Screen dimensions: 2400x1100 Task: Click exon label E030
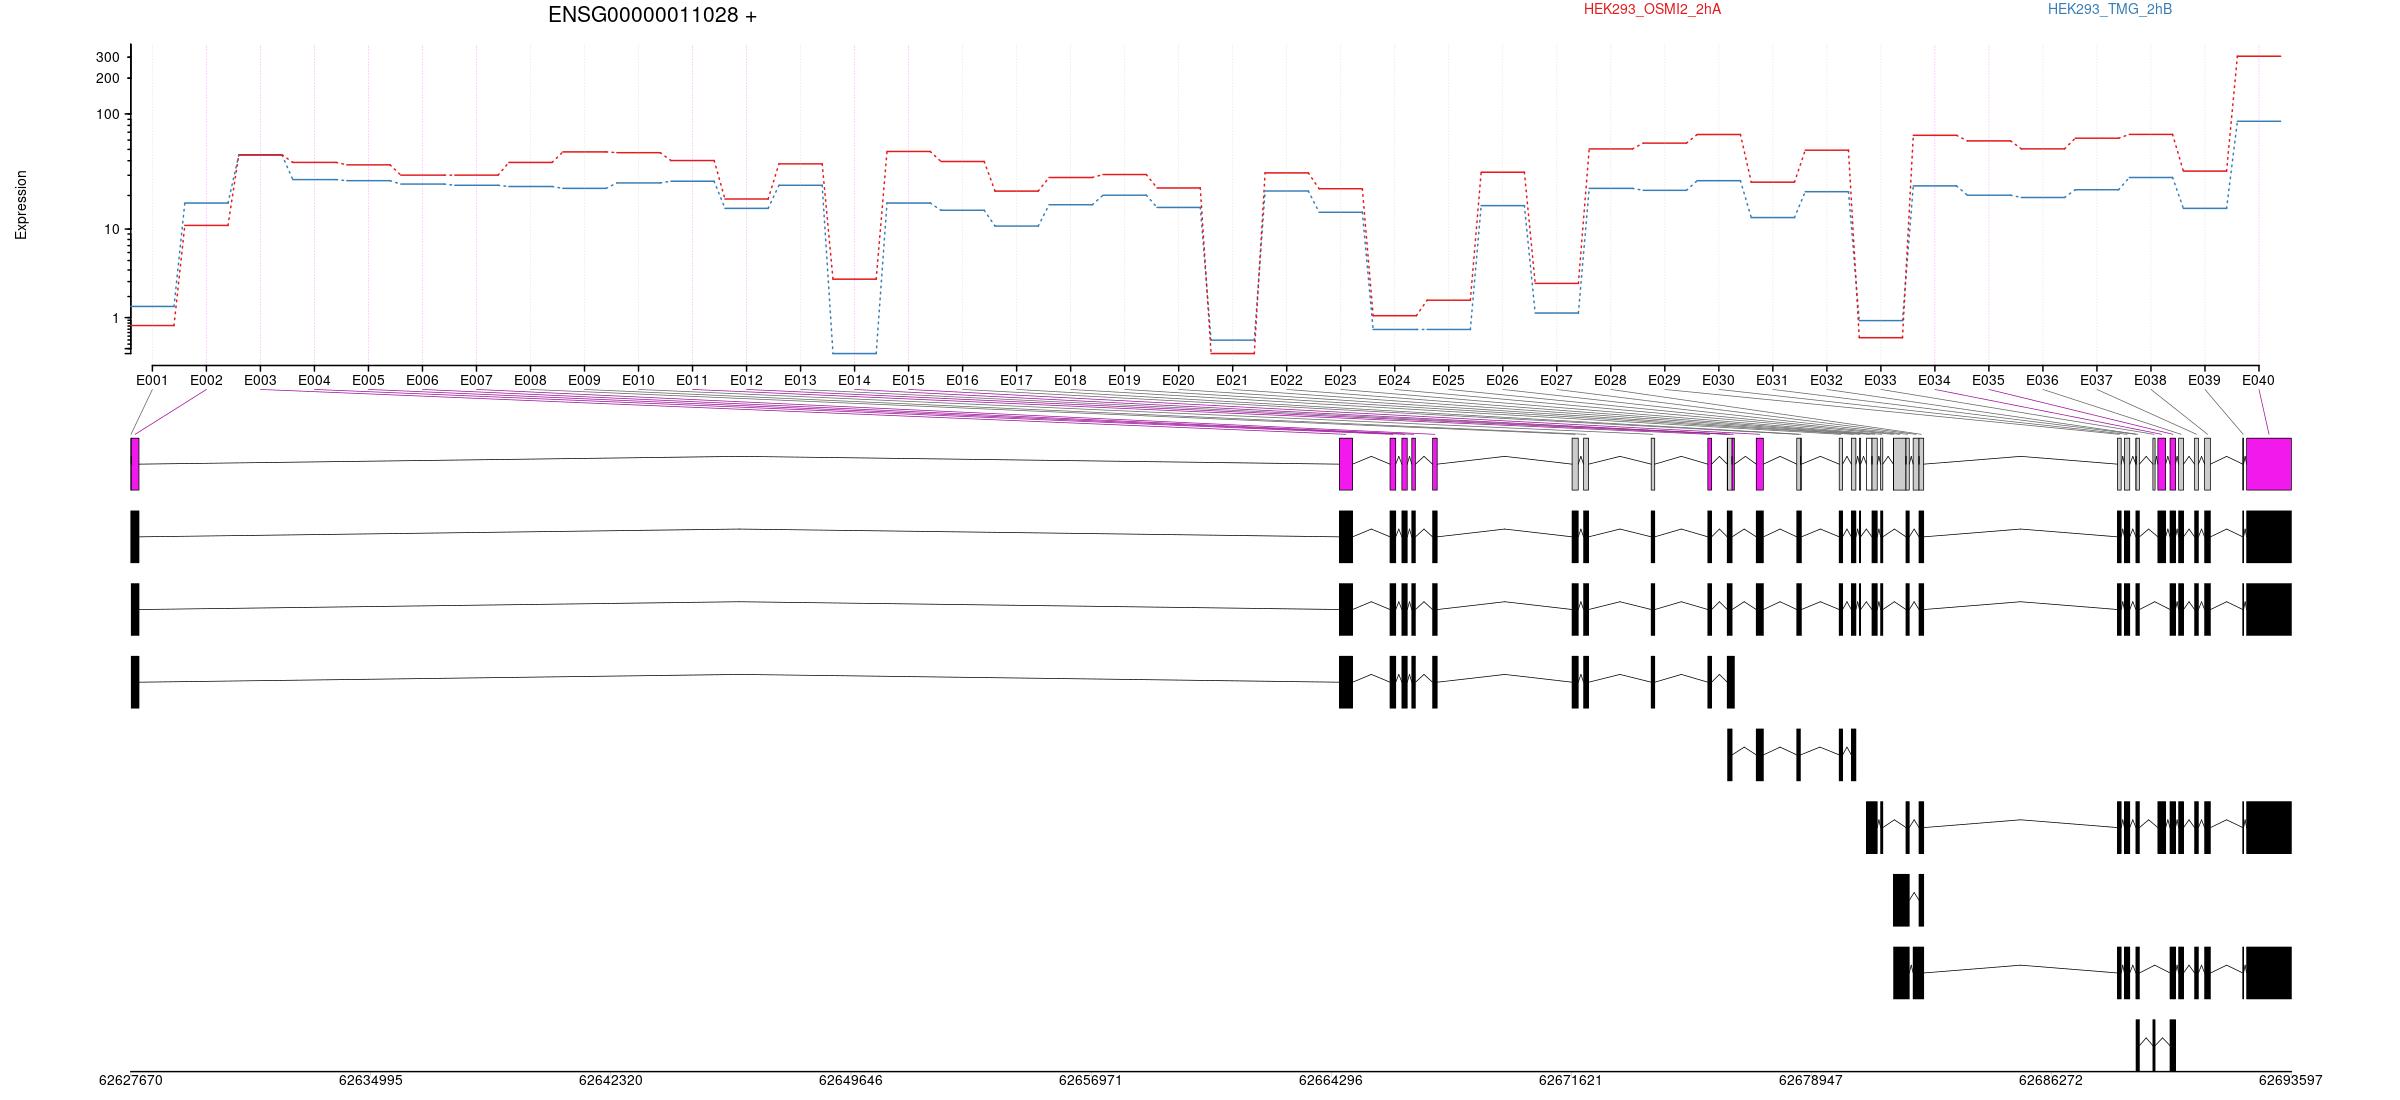coord(1718,380)
